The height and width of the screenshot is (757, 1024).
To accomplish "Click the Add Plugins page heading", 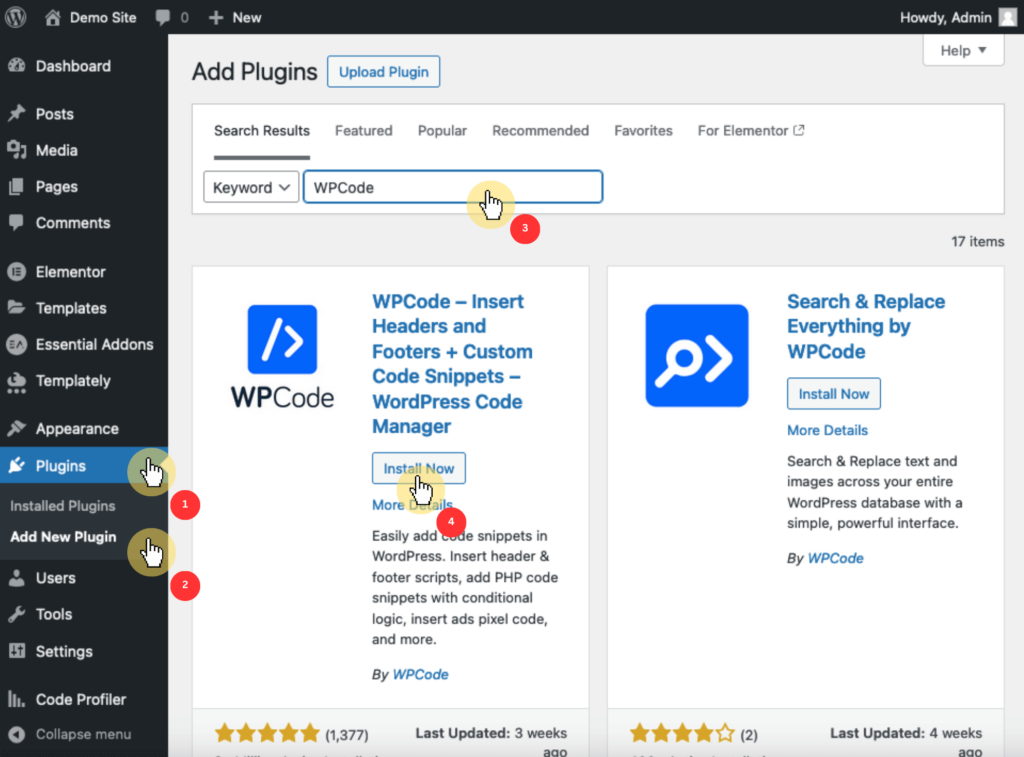I will [255, 72].
